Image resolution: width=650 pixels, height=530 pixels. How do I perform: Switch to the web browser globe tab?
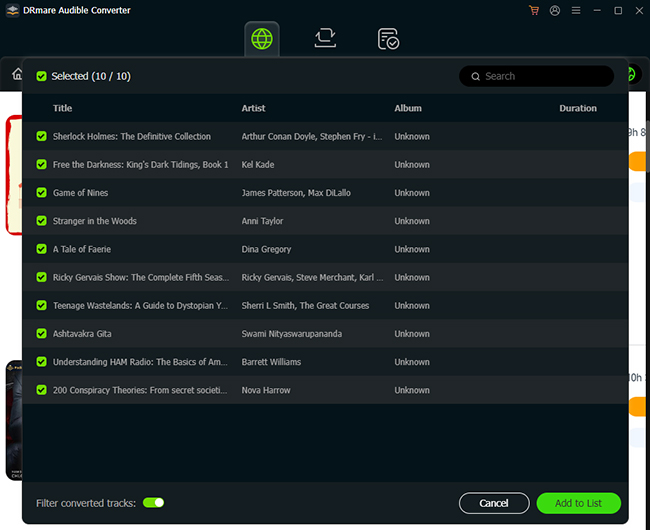pos(262,39)
